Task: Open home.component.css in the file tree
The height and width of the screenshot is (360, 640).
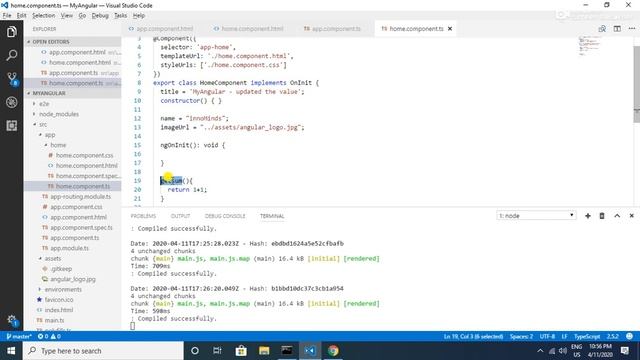Action: click(84, 155)
